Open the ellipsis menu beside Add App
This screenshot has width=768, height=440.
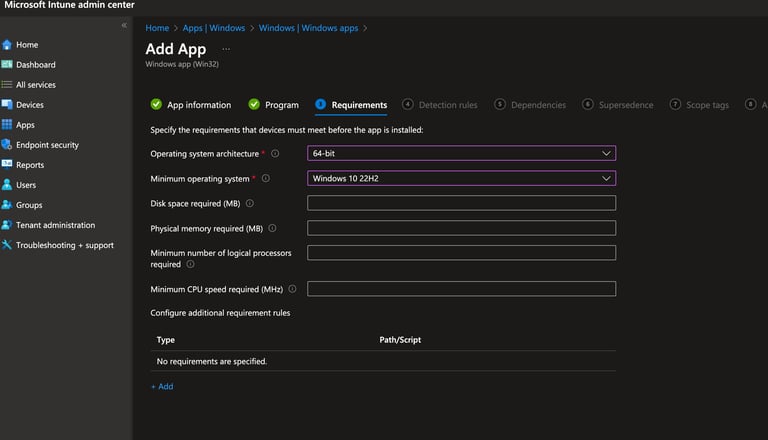coord(226,49)
